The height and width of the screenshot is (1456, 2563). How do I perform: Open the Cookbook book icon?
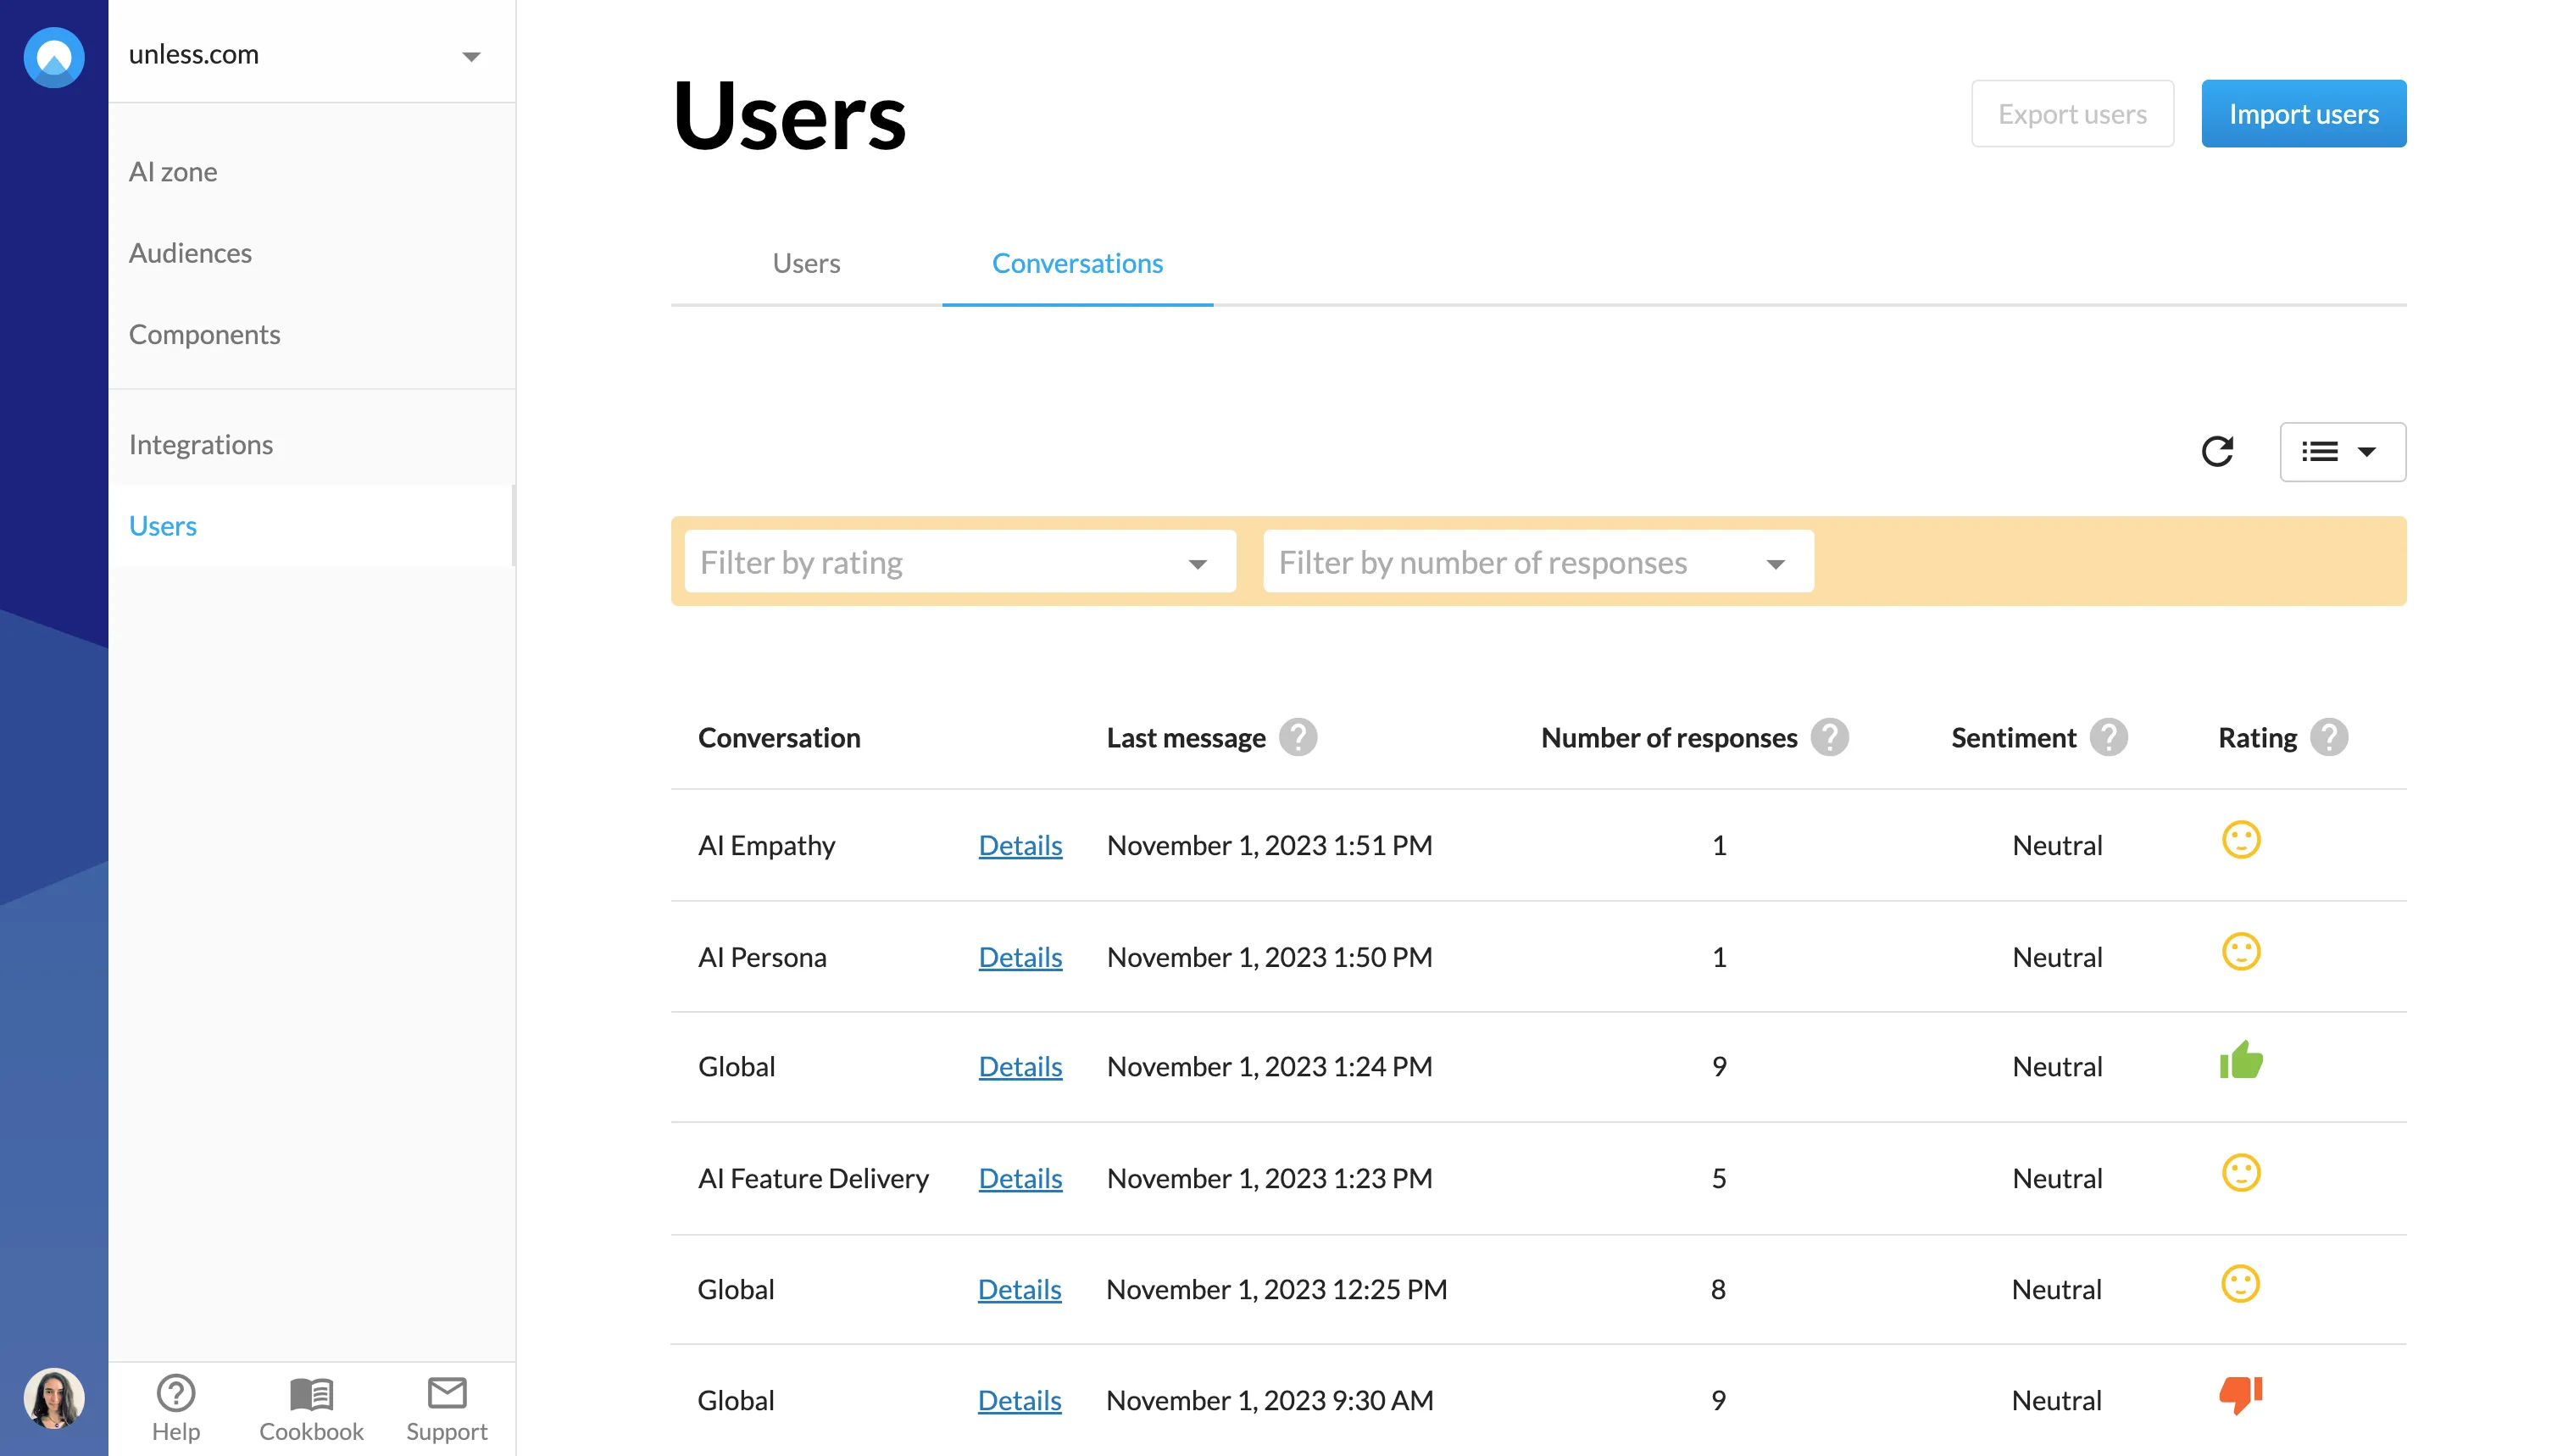pyautogui.click(x=311, y=1393)
